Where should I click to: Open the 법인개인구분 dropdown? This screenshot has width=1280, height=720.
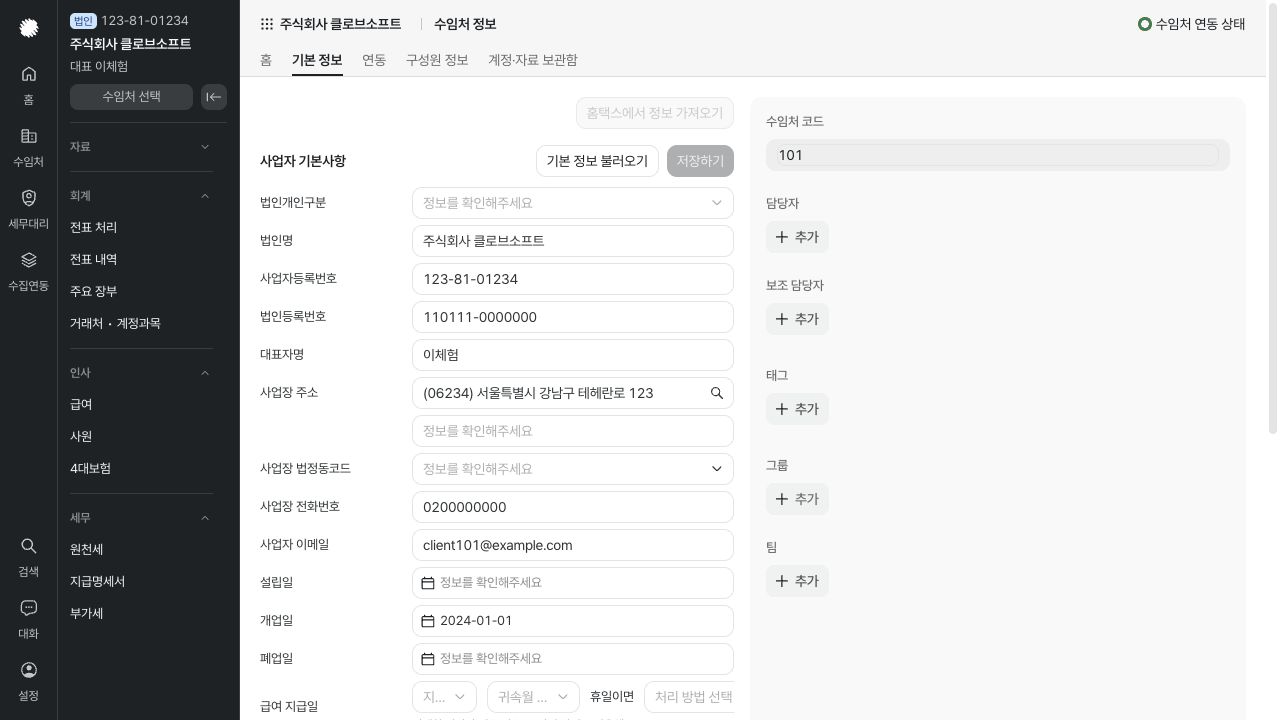(573, 203)
